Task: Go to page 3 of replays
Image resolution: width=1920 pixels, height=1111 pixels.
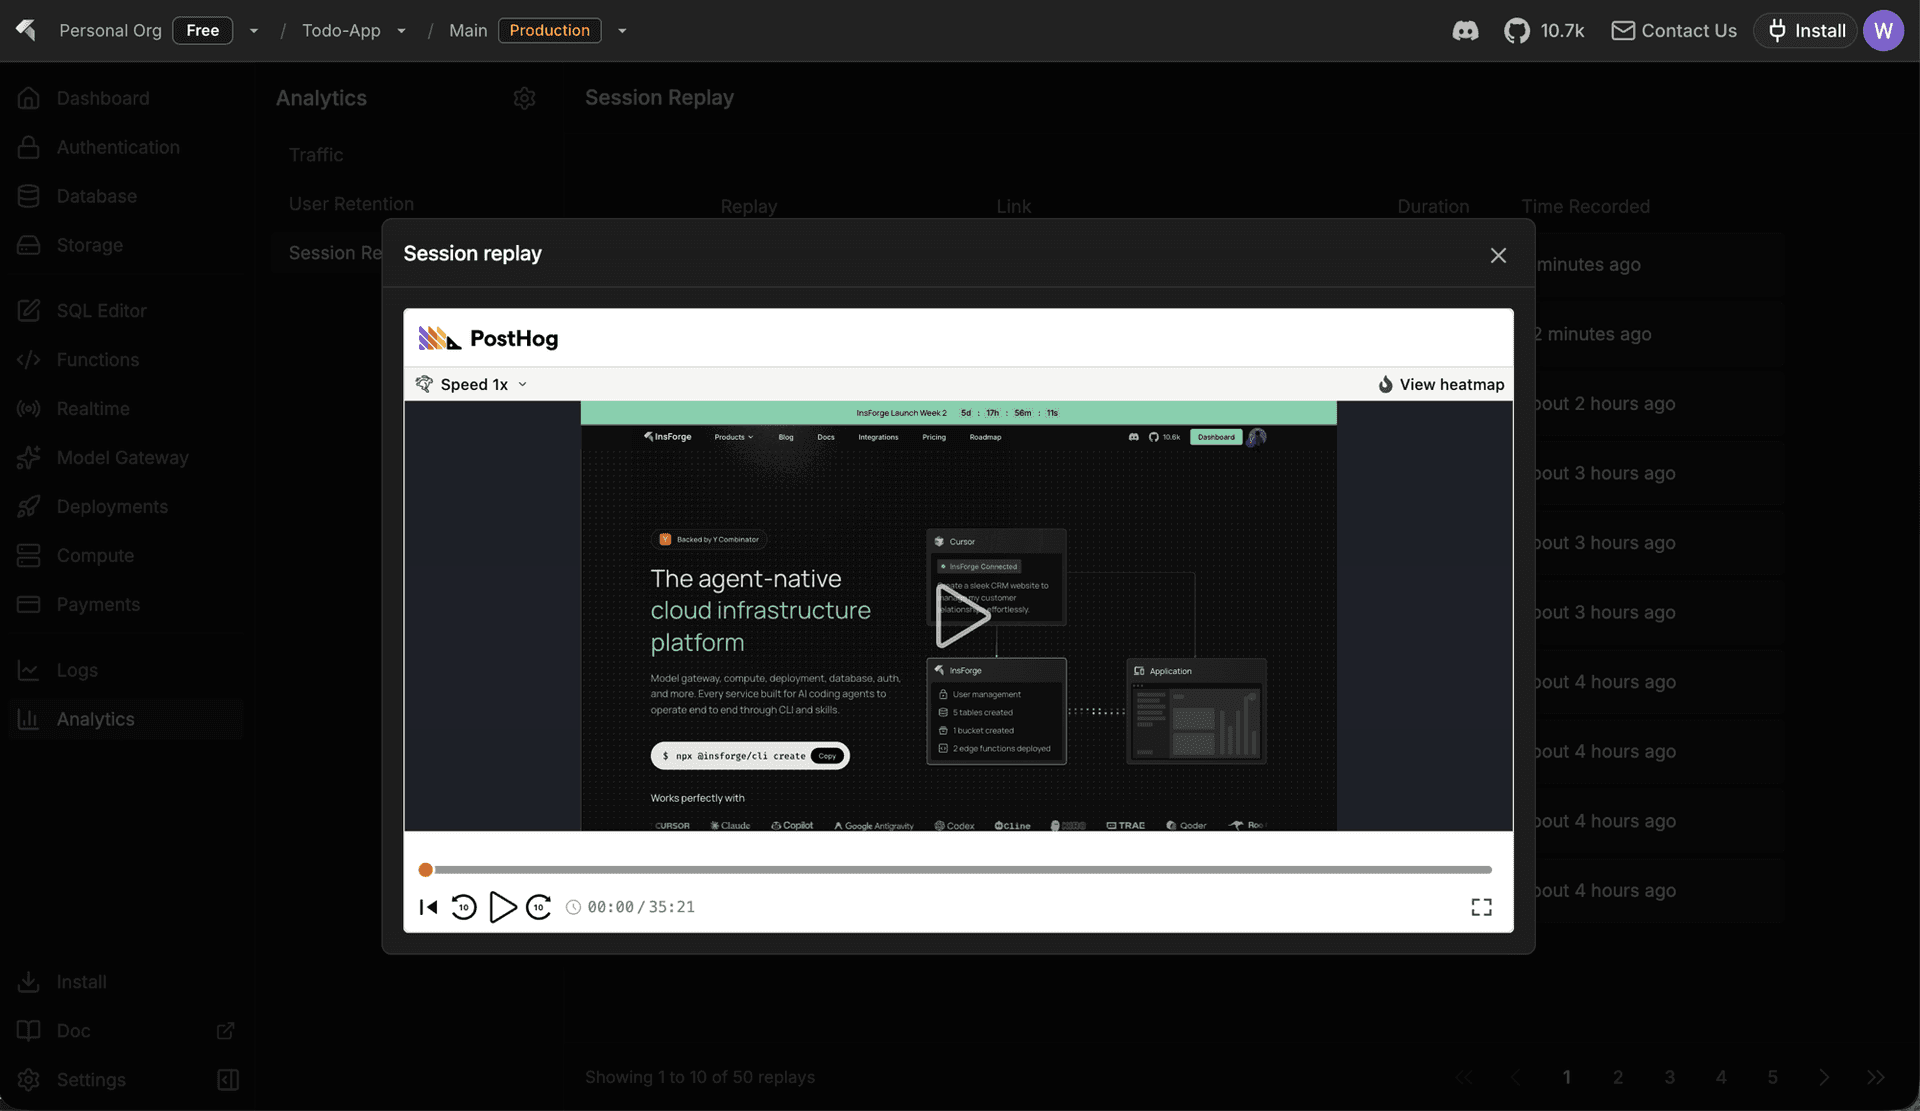Action: (x=1669, y=1077)
